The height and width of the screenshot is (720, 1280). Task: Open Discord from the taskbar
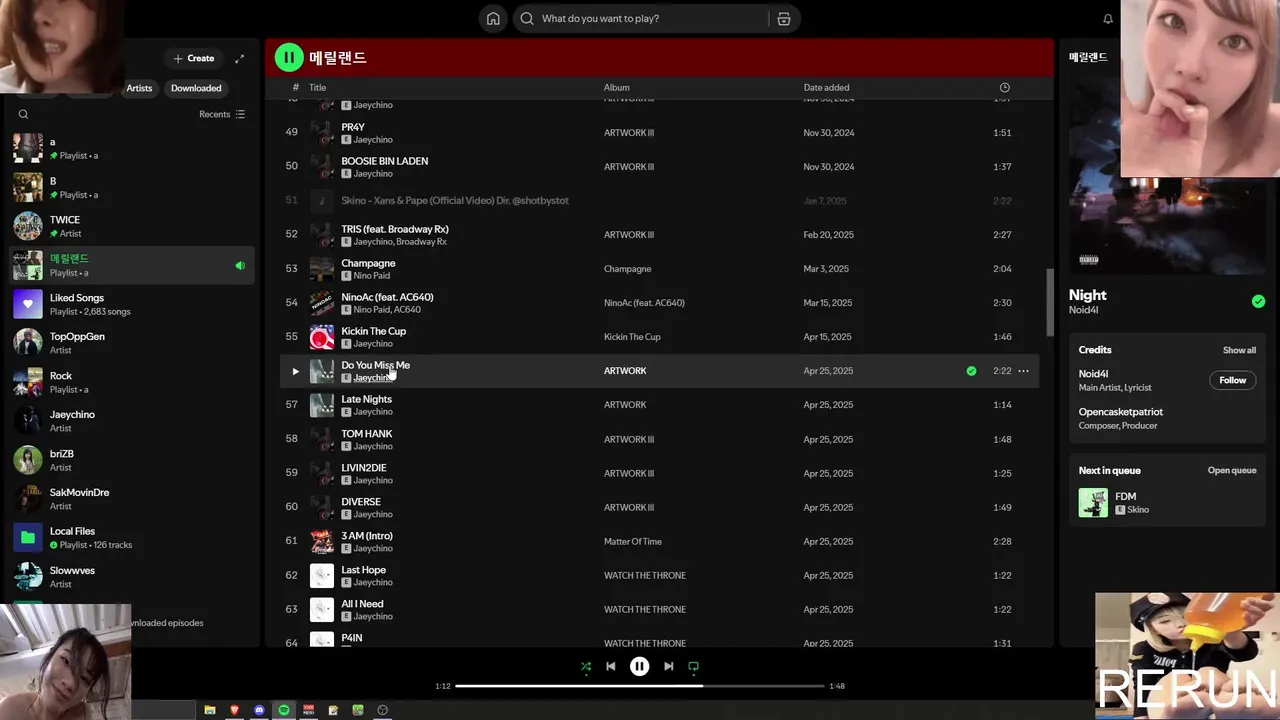[259, 710]
